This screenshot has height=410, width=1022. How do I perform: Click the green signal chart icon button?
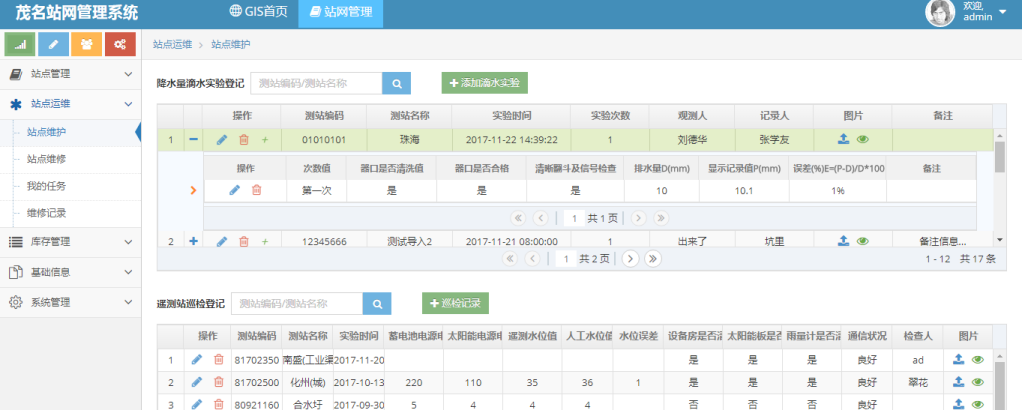(x=20, y=44)
